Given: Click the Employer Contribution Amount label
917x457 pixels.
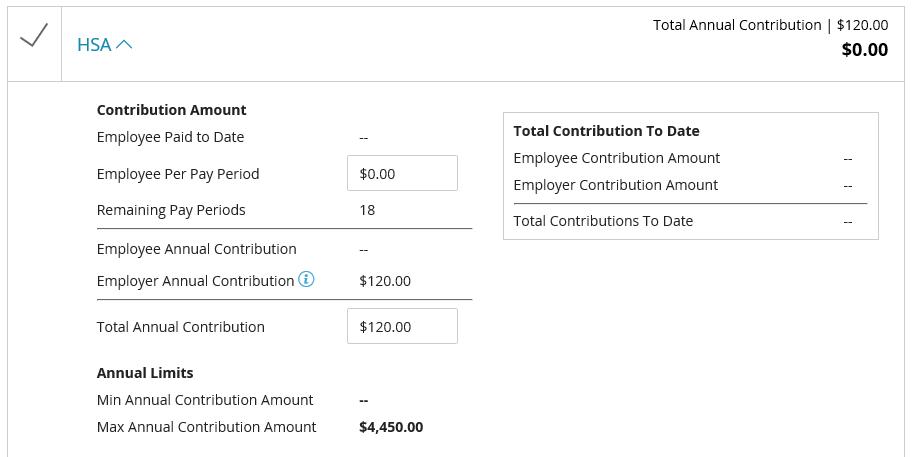Looking at the screenshot, I should click(615, 185).
